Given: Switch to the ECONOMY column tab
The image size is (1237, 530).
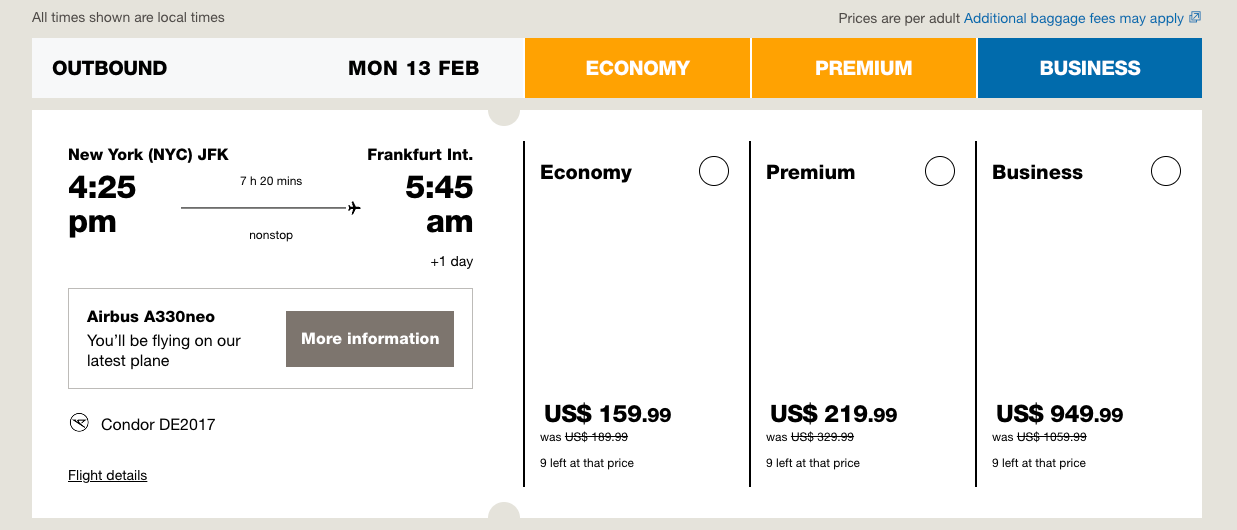Looking at the screenshot, I should click(637, 68).
